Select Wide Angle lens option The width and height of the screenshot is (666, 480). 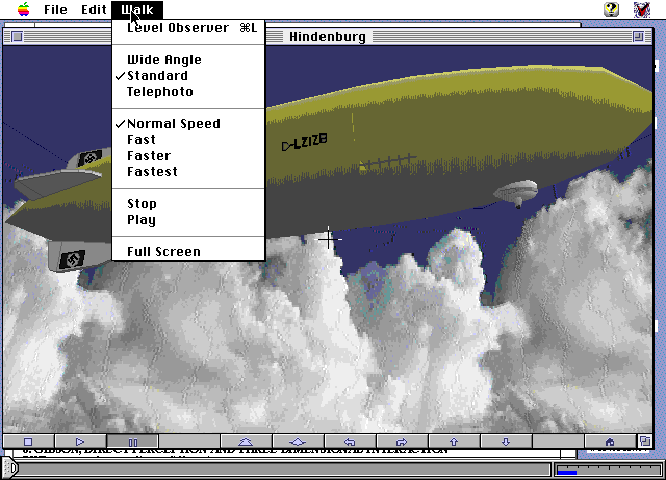click(164, 60)
